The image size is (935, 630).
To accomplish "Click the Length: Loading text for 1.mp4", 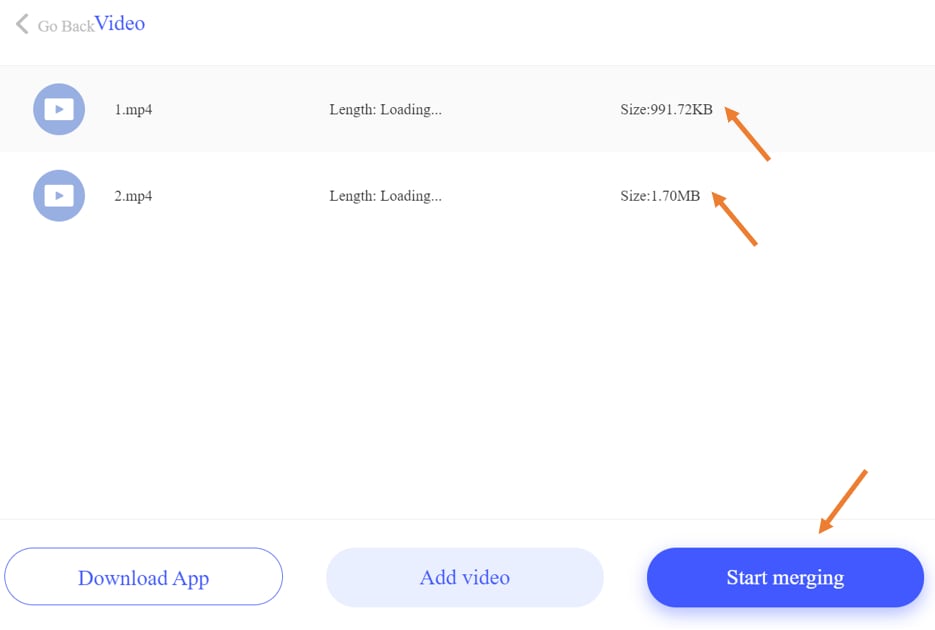I will [385, 109].
